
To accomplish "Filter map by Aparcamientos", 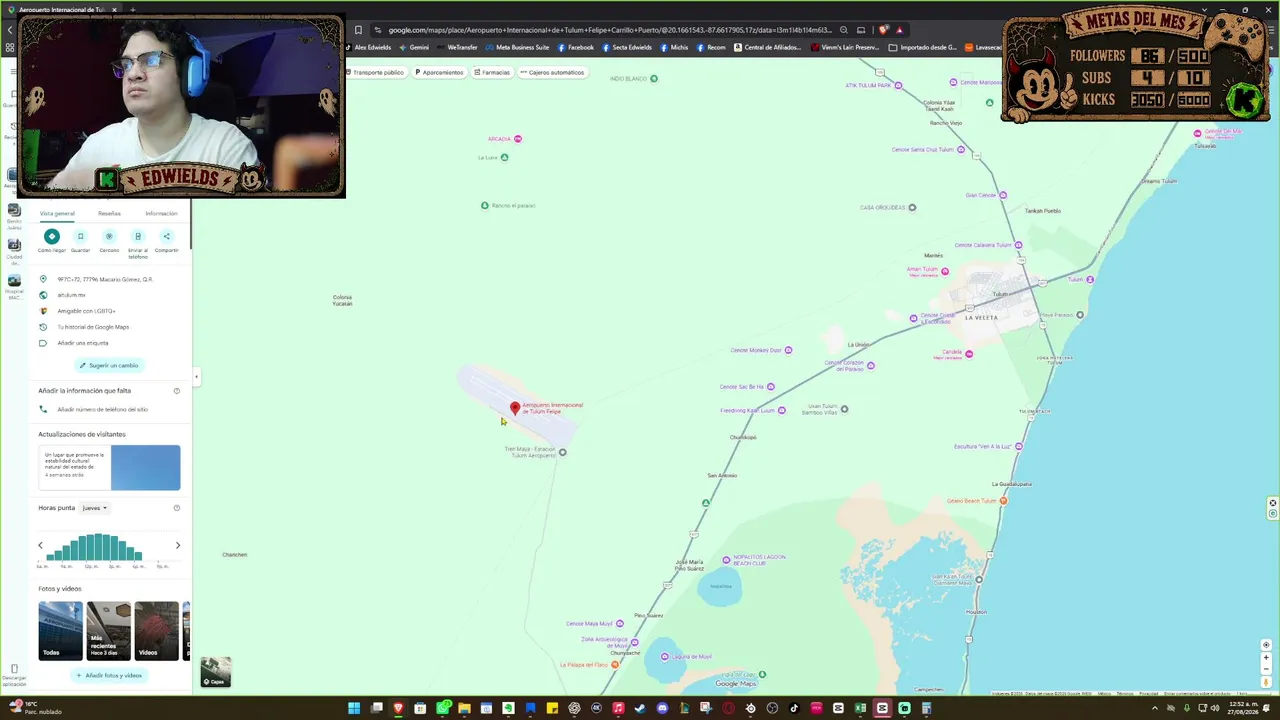I will click(439, 72).
